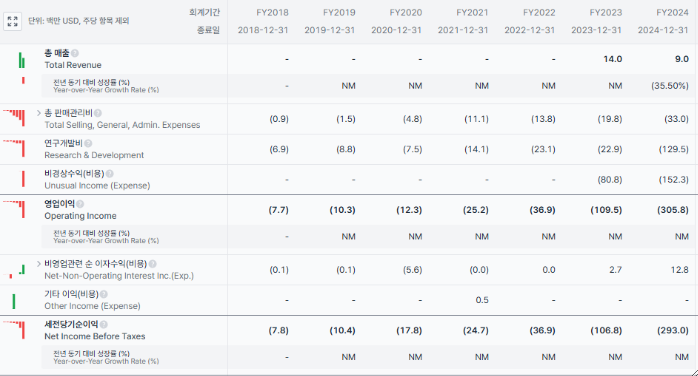Click FY2024 pre-tax income (293.0)

click(x=673, y=331)
